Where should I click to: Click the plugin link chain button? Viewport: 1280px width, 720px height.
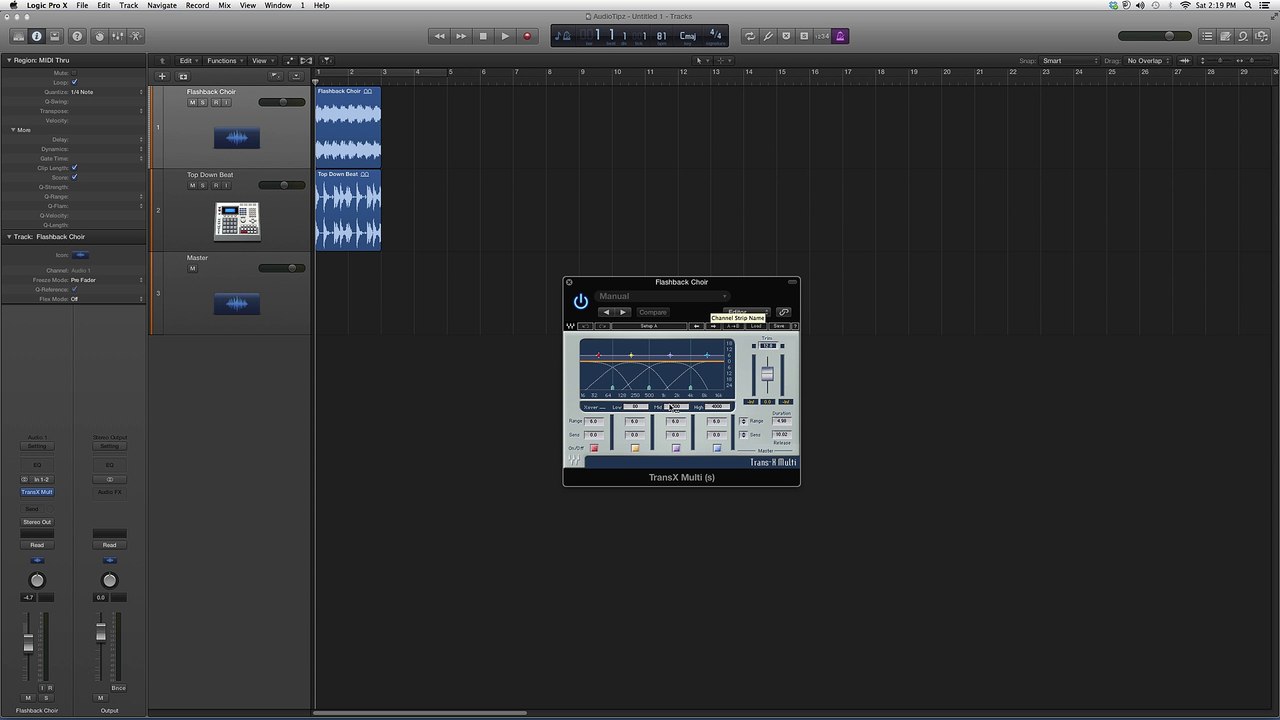(783, 312)
